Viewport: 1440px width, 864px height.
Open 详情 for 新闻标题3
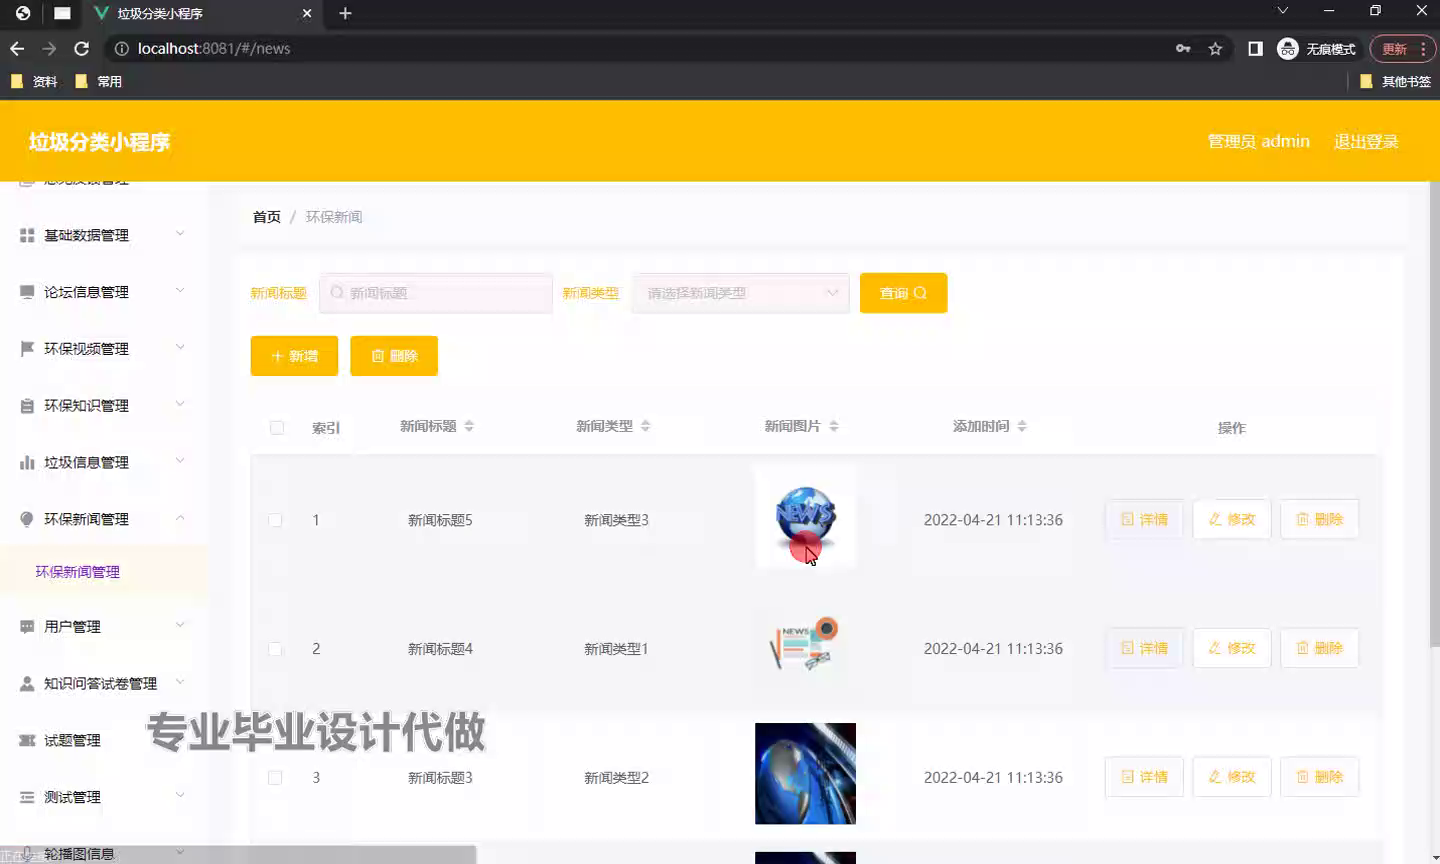(x=1144, y=777)
